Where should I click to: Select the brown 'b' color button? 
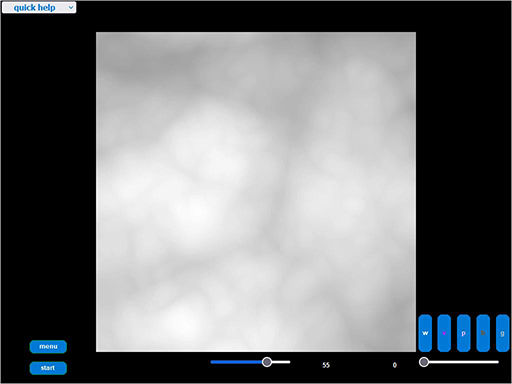pyautogui.click(x=483, y=333)
